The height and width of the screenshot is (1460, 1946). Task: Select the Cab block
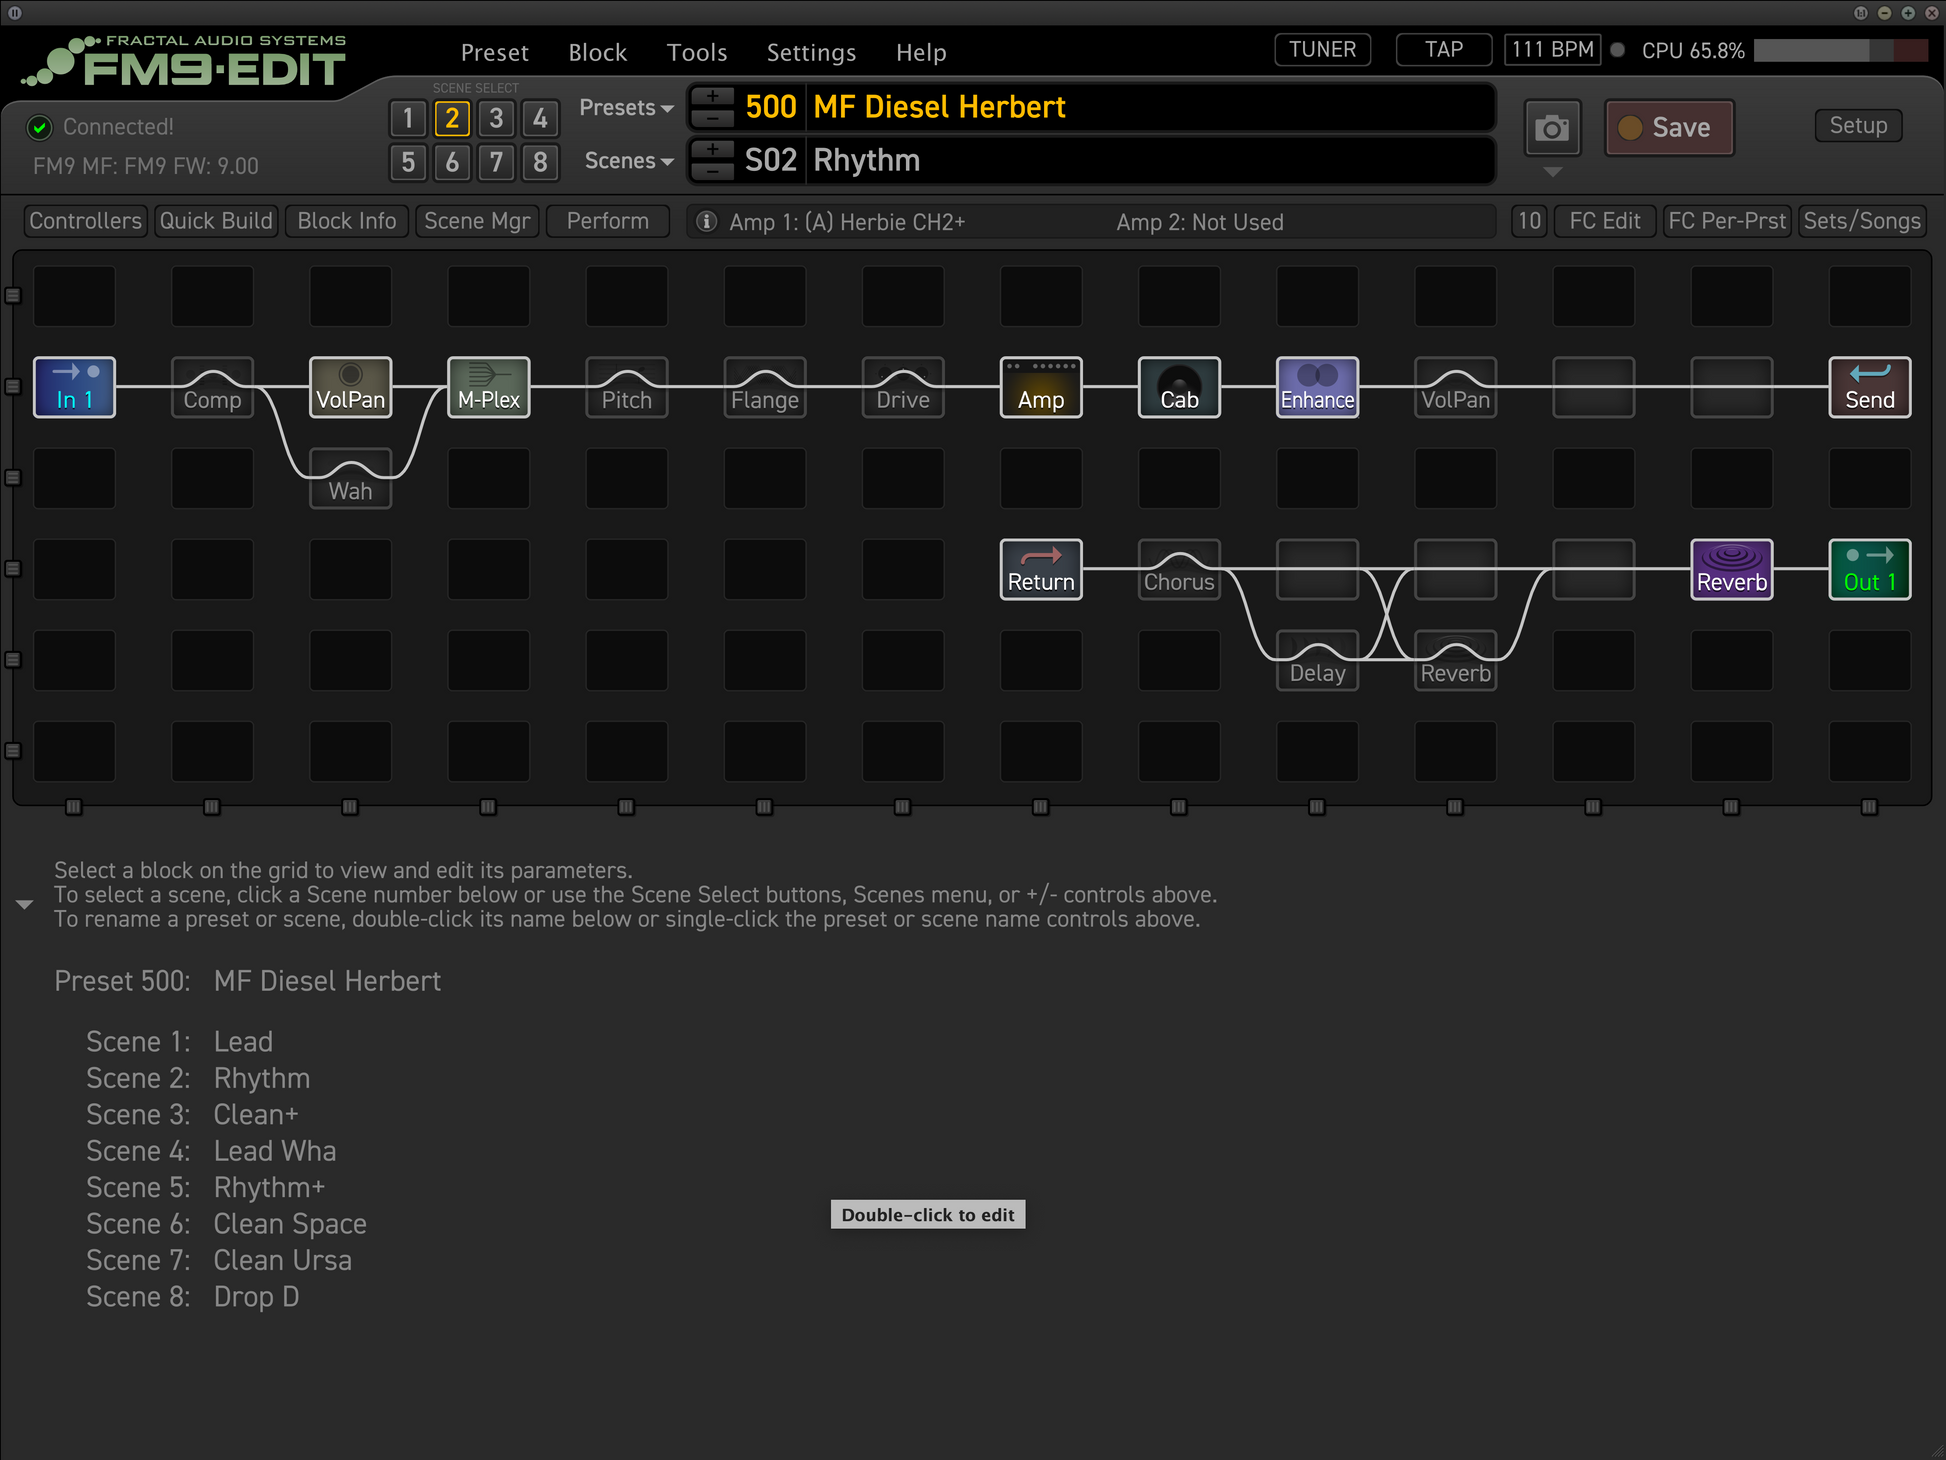[1179, 387]
